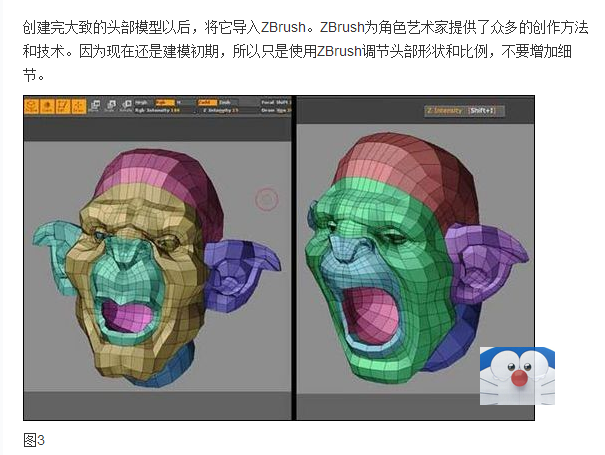Select the gray Move tool icon
Viewport: 605px width, 455px height.
[x=95, y=105]
